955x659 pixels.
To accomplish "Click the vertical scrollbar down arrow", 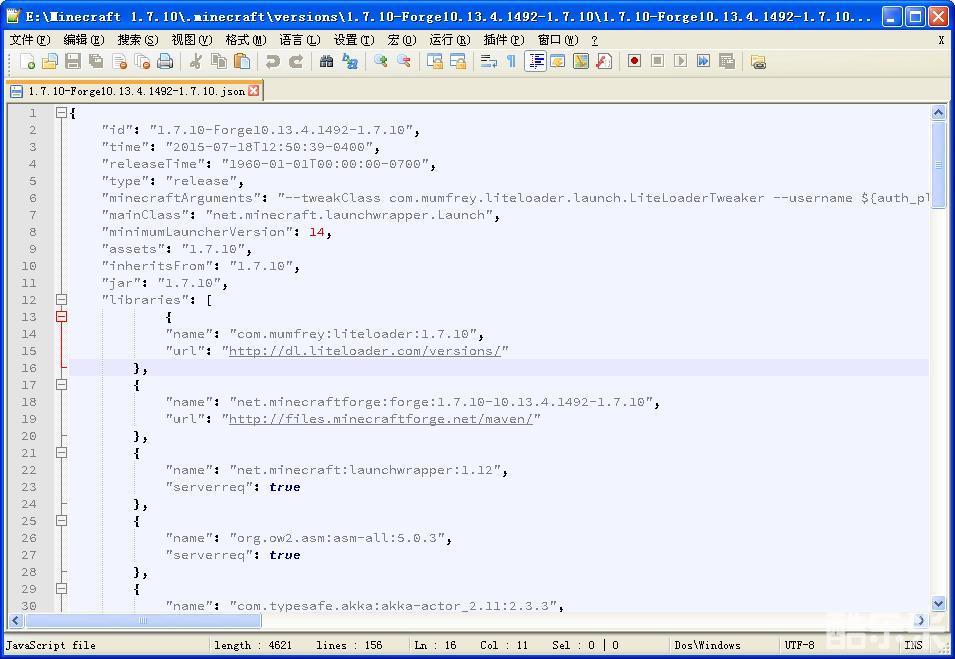I will click(939, 604).
